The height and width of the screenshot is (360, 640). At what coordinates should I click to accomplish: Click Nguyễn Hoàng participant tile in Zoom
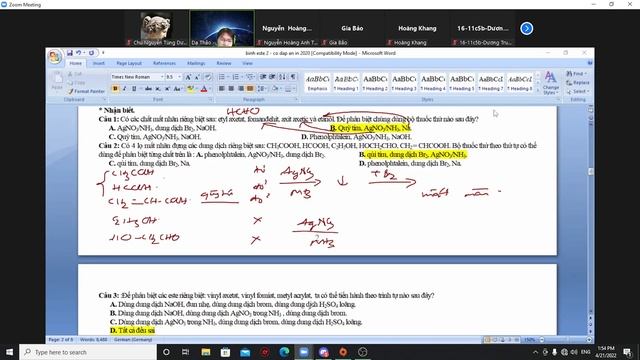pyautogui.click(x=287, y=28)
